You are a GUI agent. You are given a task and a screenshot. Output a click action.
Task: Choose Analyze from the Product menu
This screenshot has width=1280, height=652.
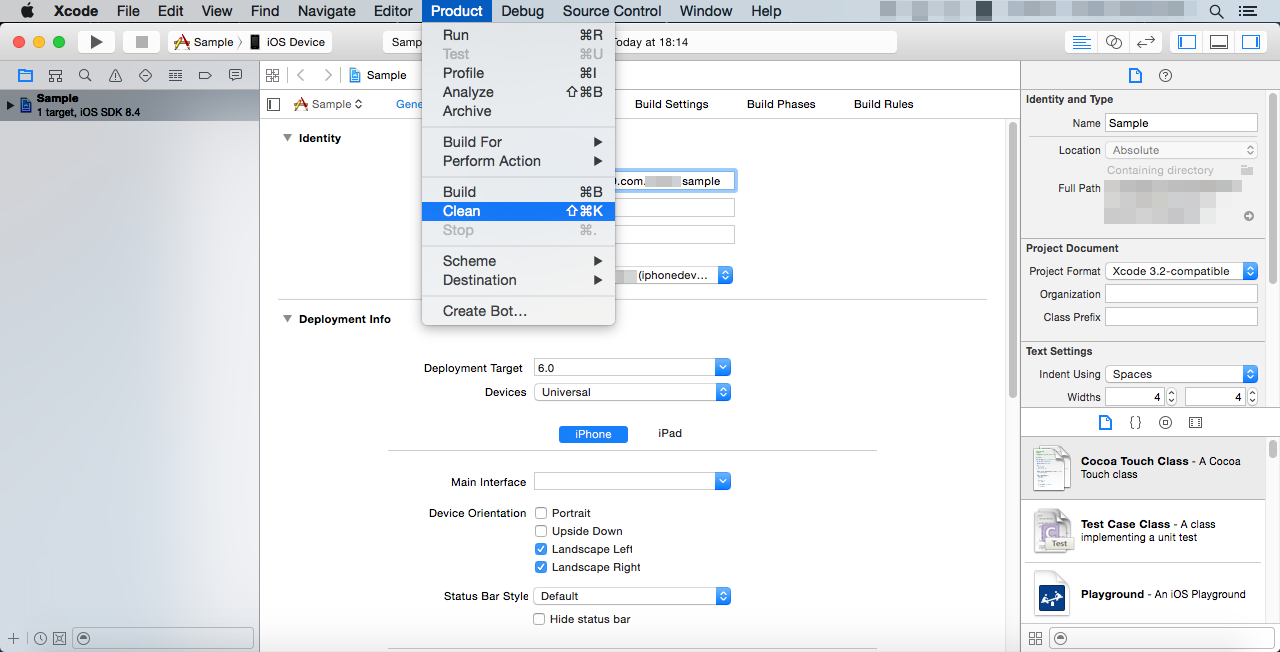click(518, 92)
